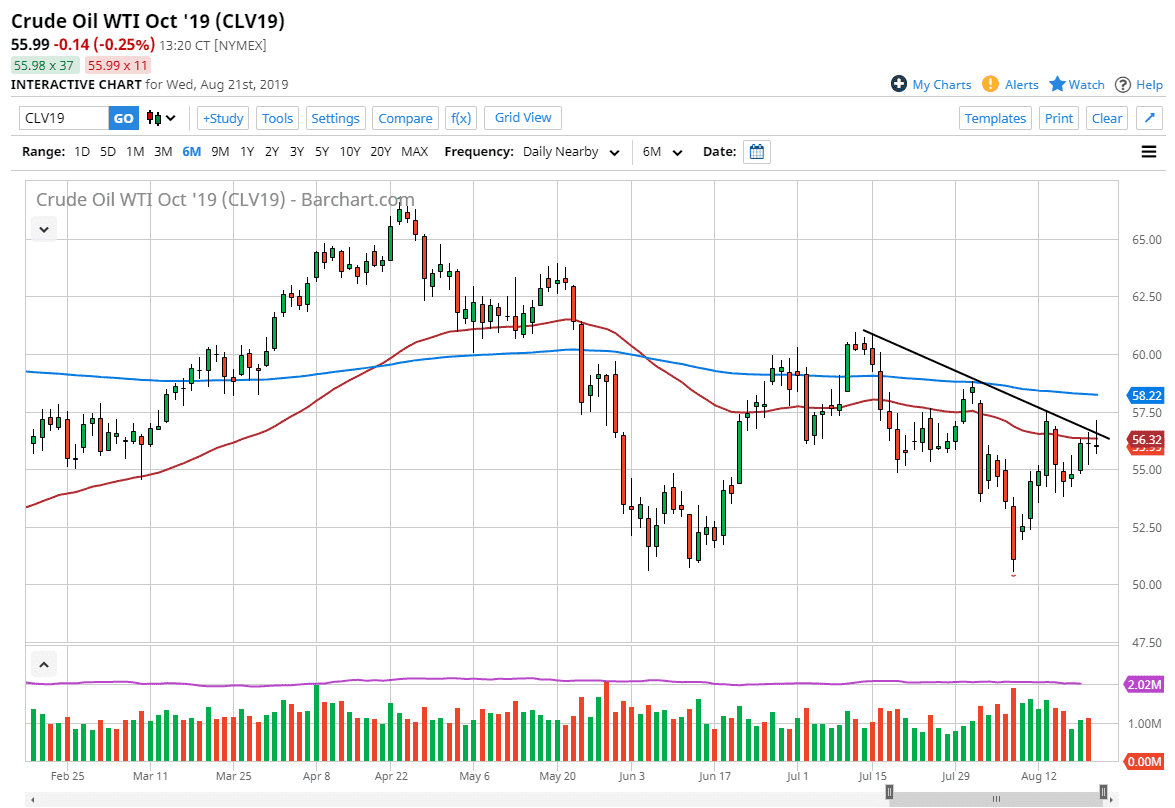
Task: Click the pop-out expand chart arrow
Action: pyautogui.click(x=1149, y=118)
